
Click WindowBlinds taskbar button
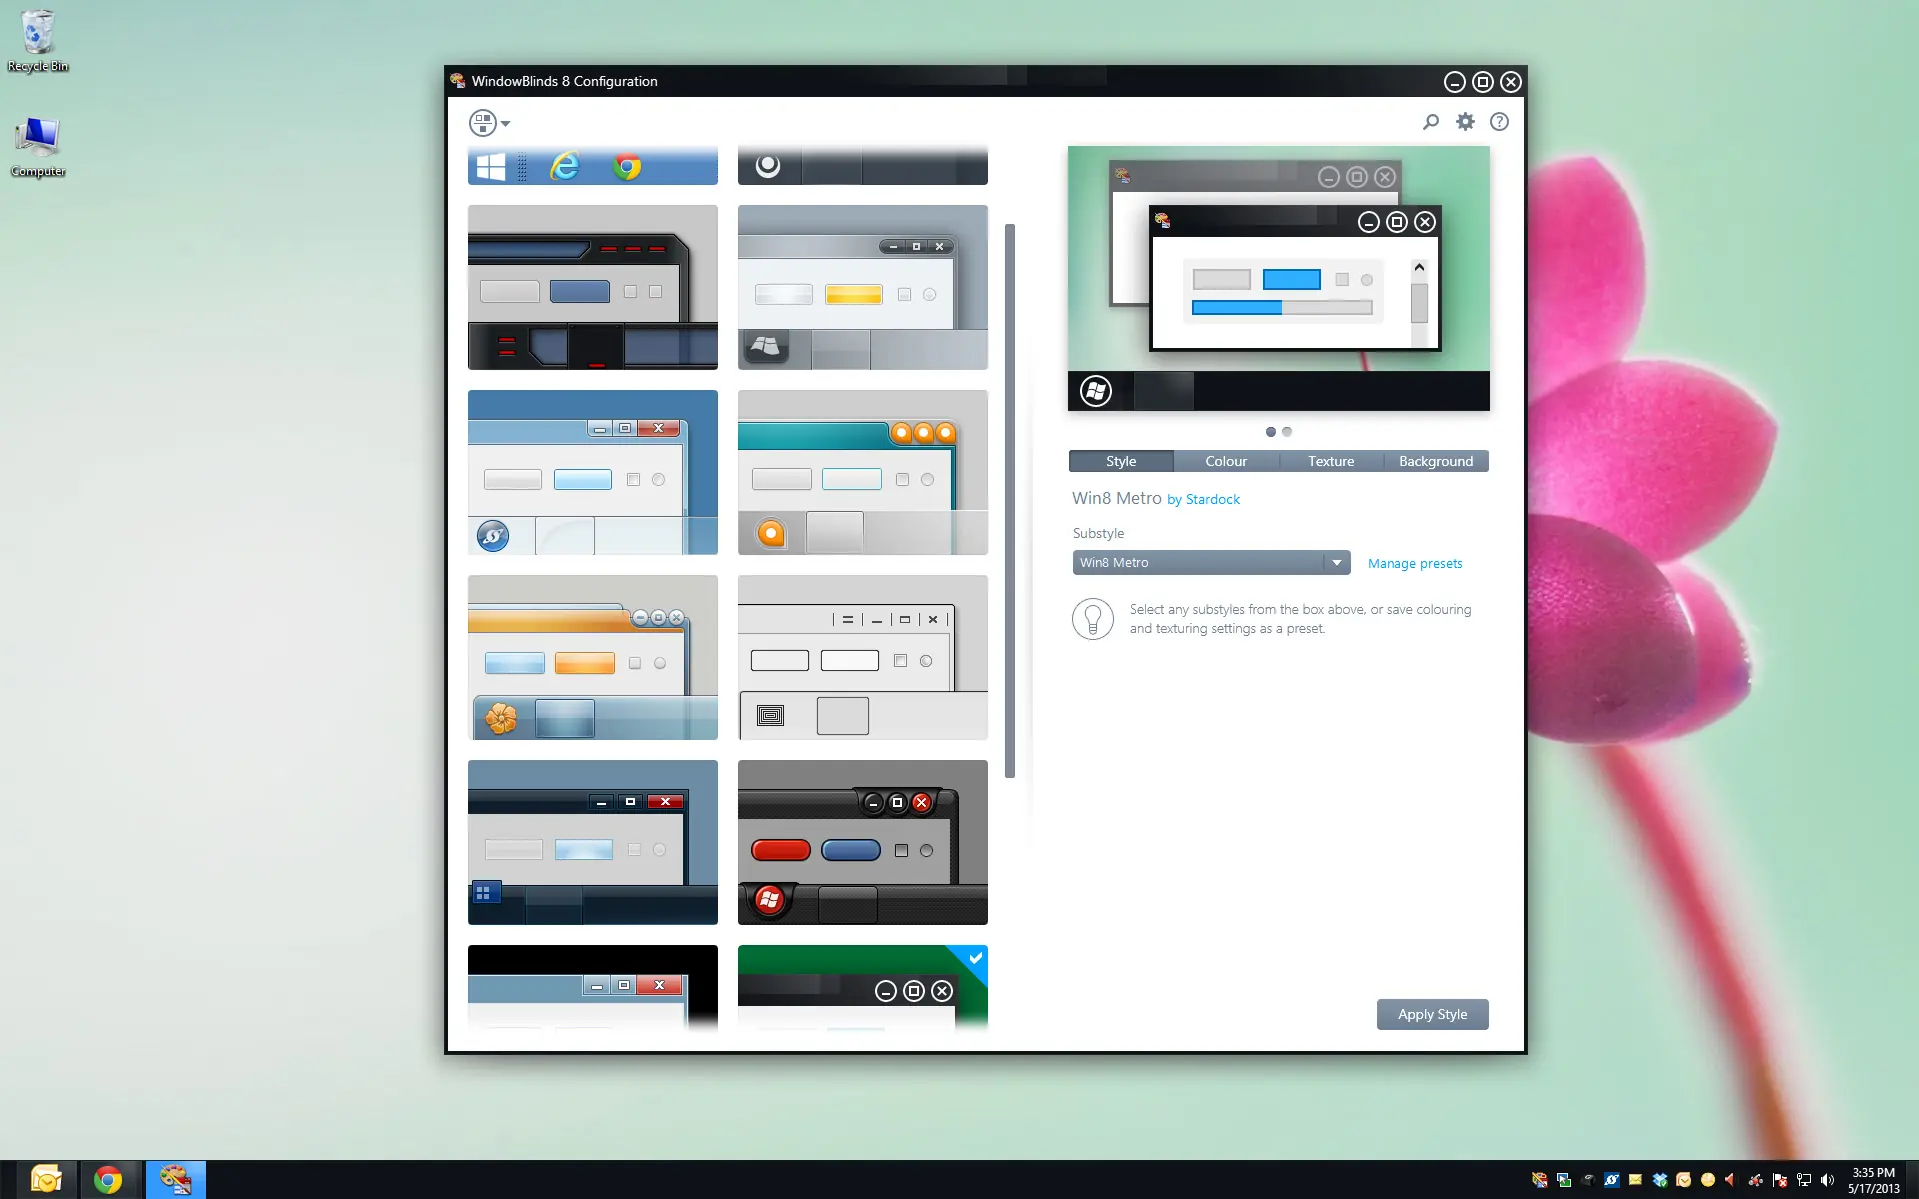(176, 1180)
